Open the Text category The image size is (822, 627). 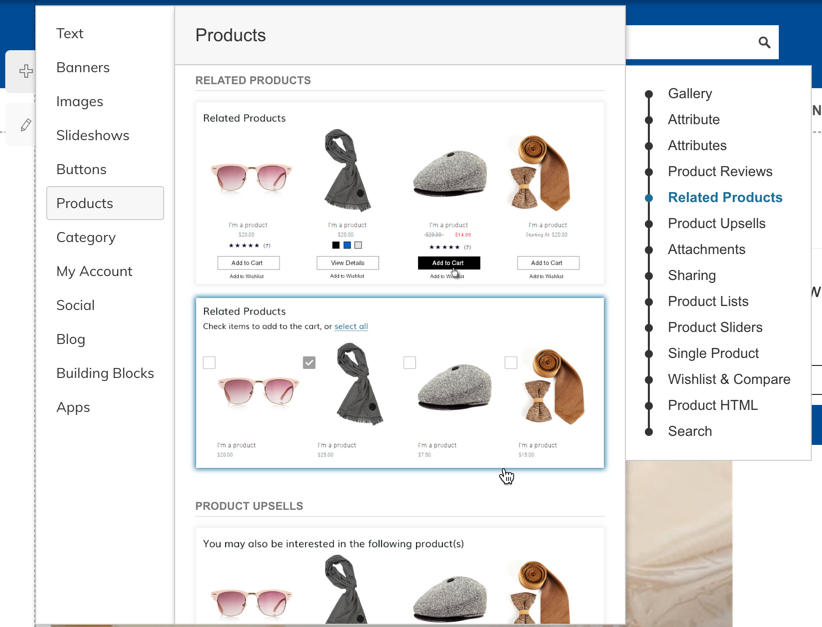coord(70,34)
